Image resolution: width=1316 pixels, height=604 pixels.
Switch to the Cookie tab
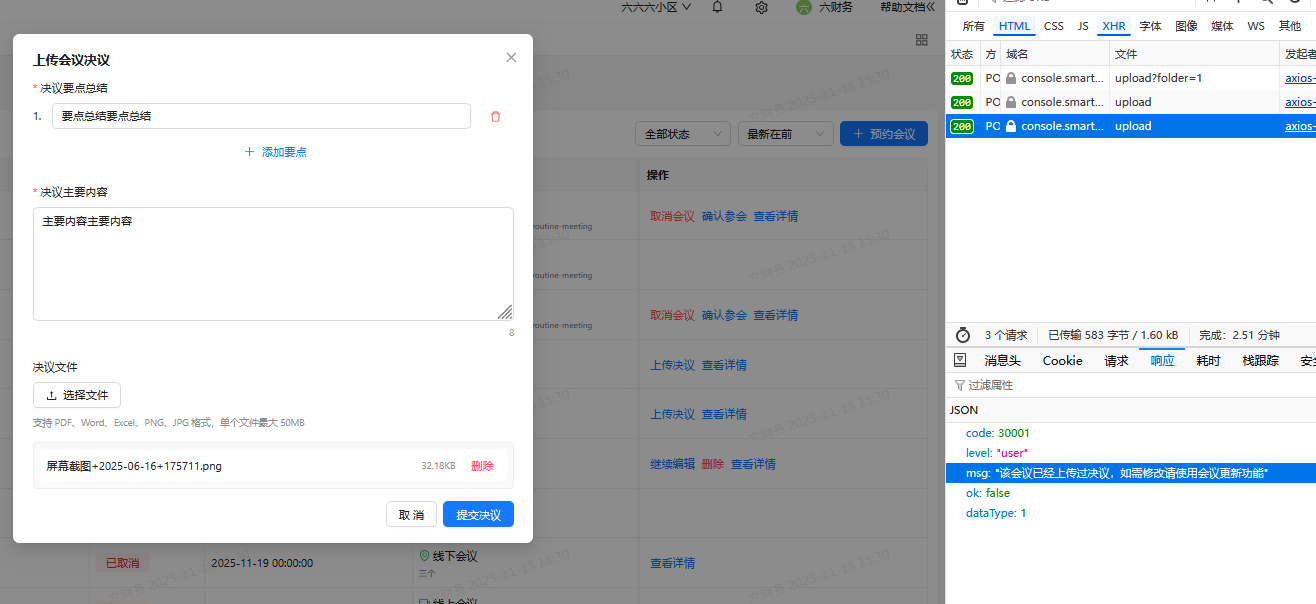point(1062,361)
